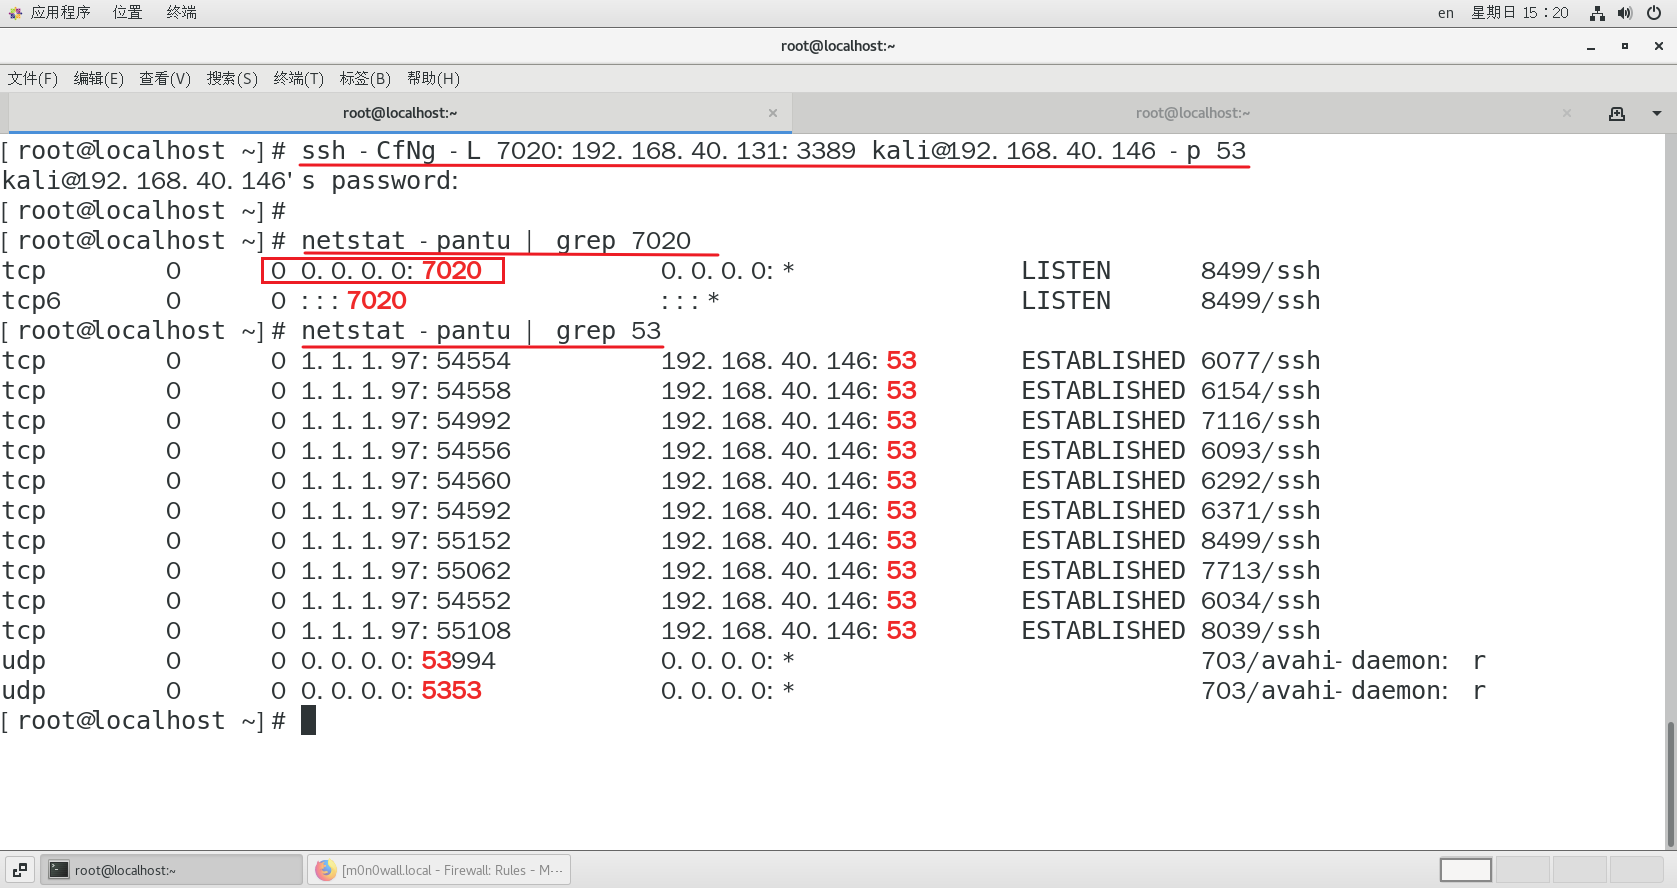The width and height of the screenshot is (1677, 888).
Task: Click the terminal cursor at last prompt
Action: [309, 720]
